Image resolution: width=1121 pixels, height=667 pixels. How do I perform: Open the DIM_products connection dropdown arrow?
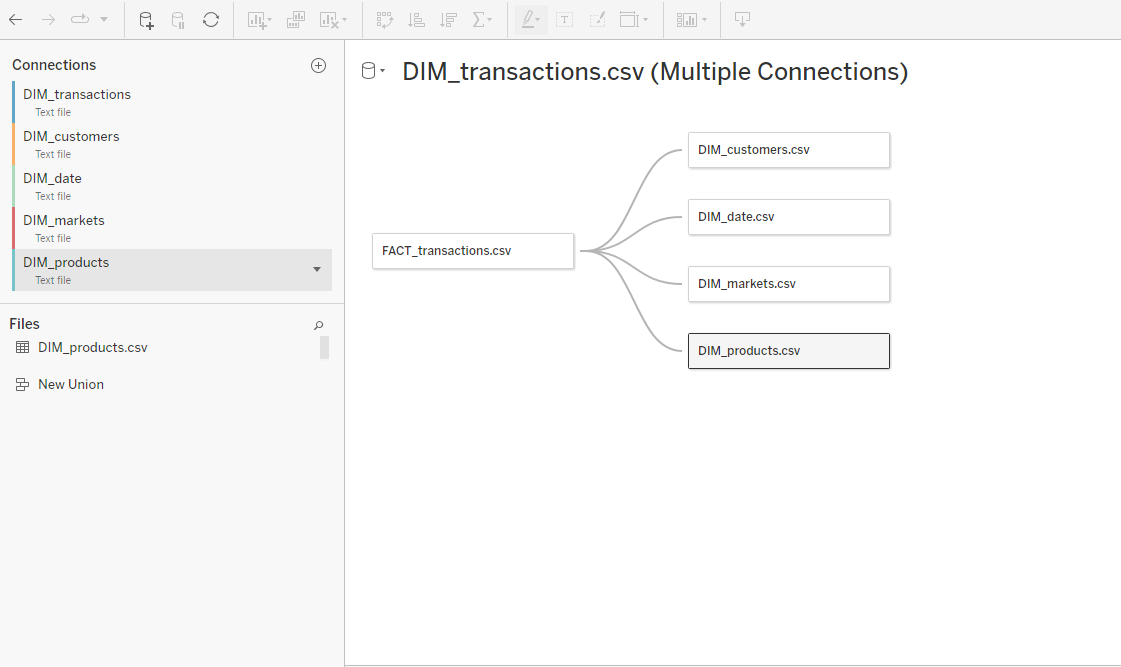(317, 270)
